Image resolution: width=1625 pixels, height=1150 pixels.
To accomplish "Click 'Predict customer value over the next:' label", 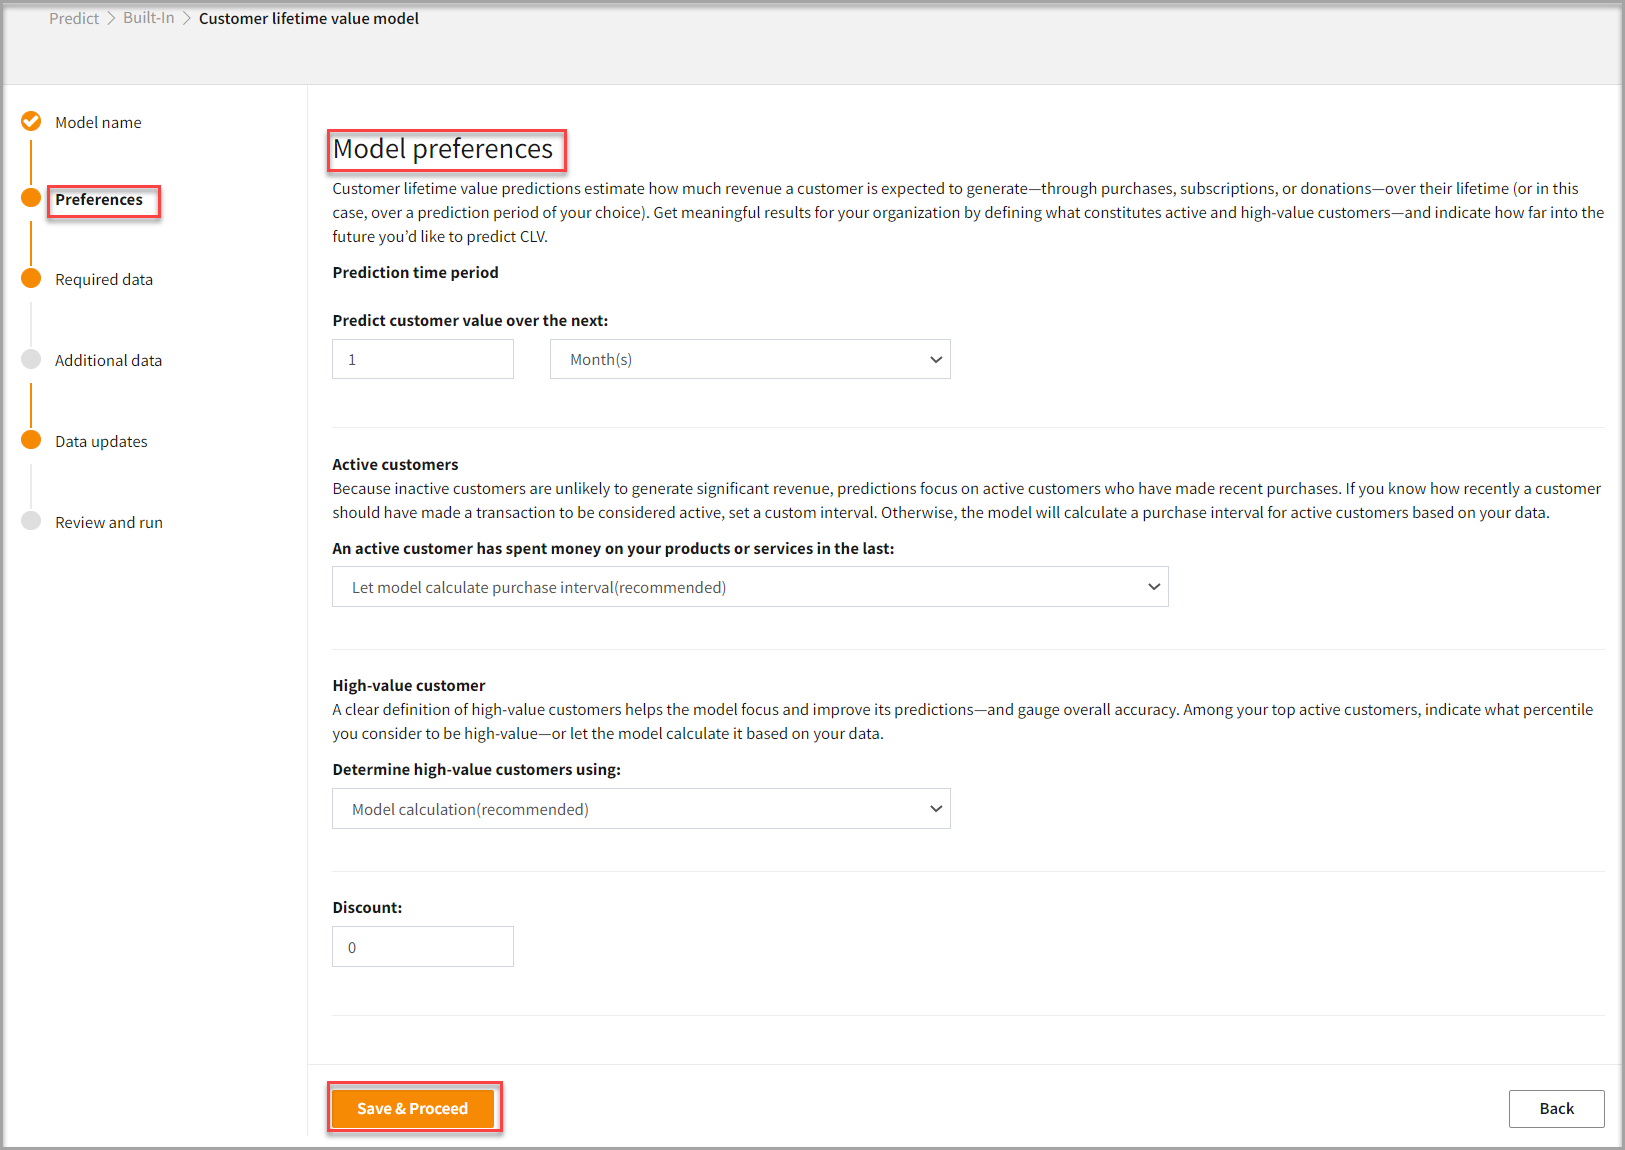I will point(470,320).
